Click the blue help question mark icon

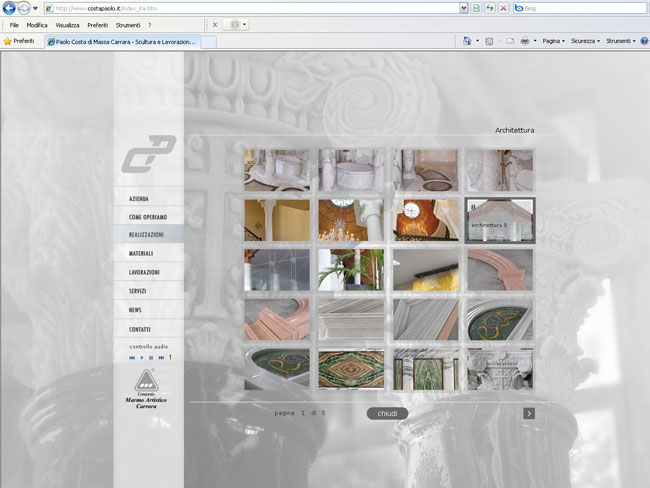coord(644,41)
